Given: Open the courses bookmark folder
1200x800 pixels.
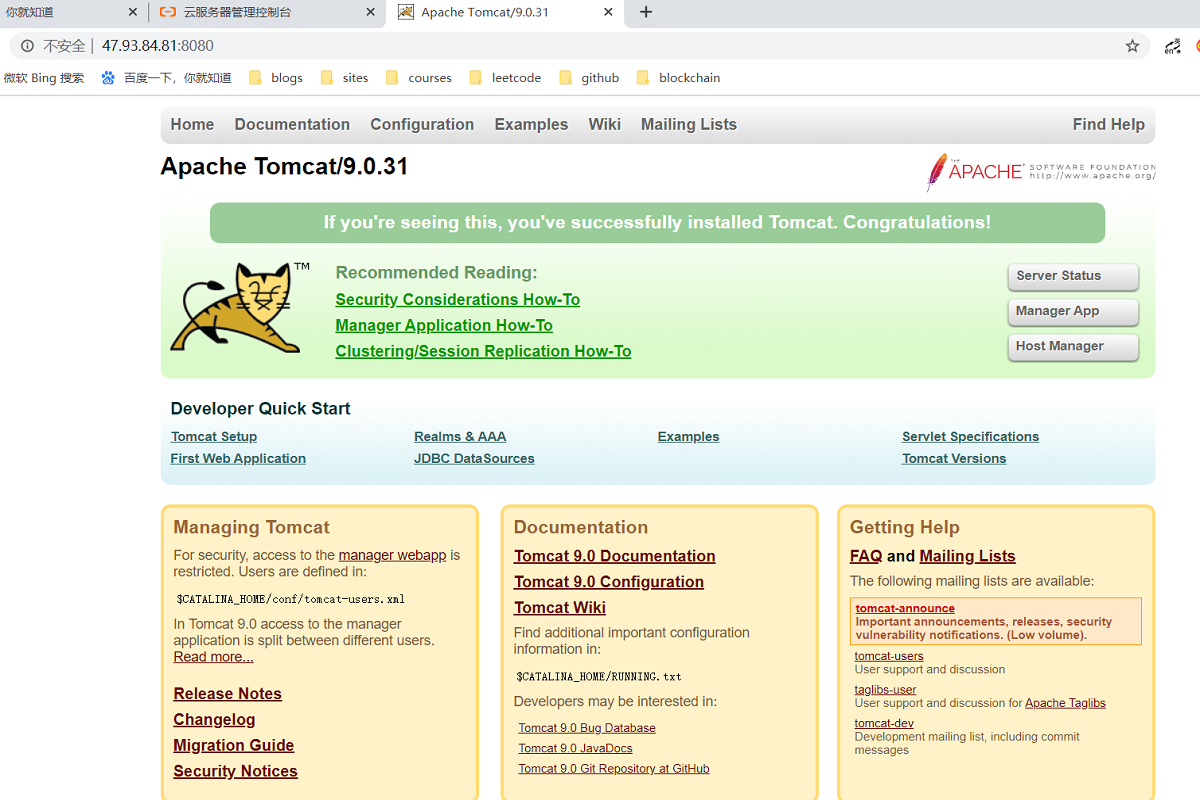Looking at the screenshot, I should click(x=418, y=78).
